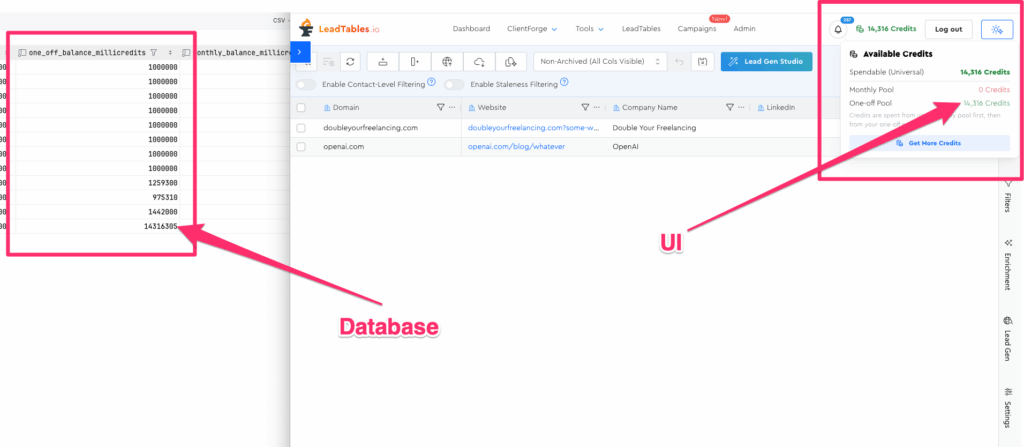Click the notifications bell icon

[x=838, y=30]
